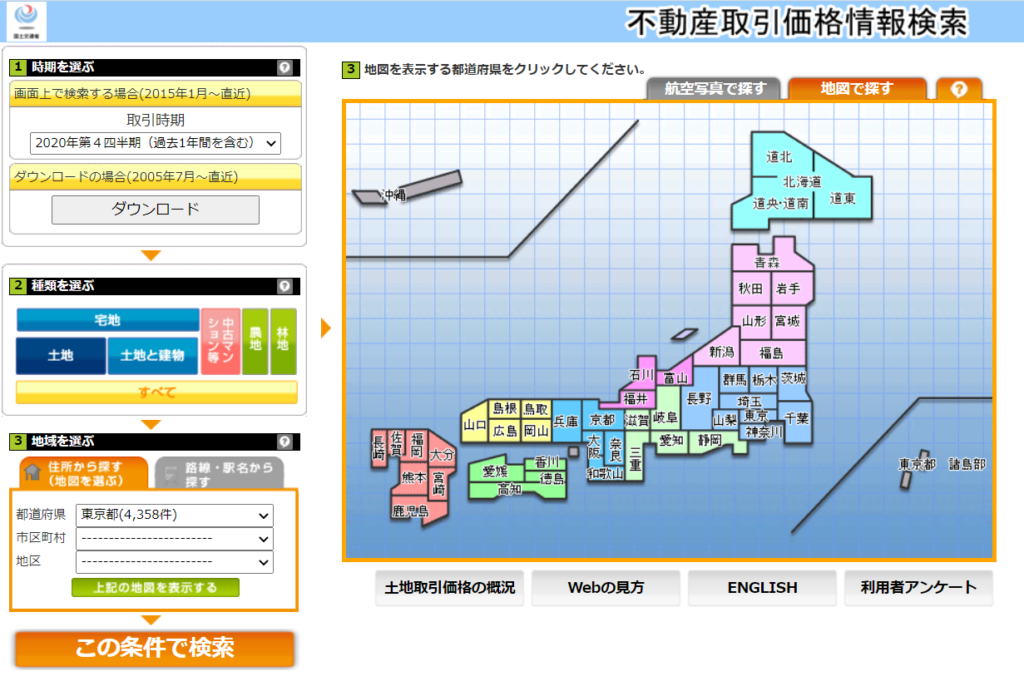This screenshot has width=1024, height=686.
Task: Select the 農地 property type
Action: pos(255,341)
